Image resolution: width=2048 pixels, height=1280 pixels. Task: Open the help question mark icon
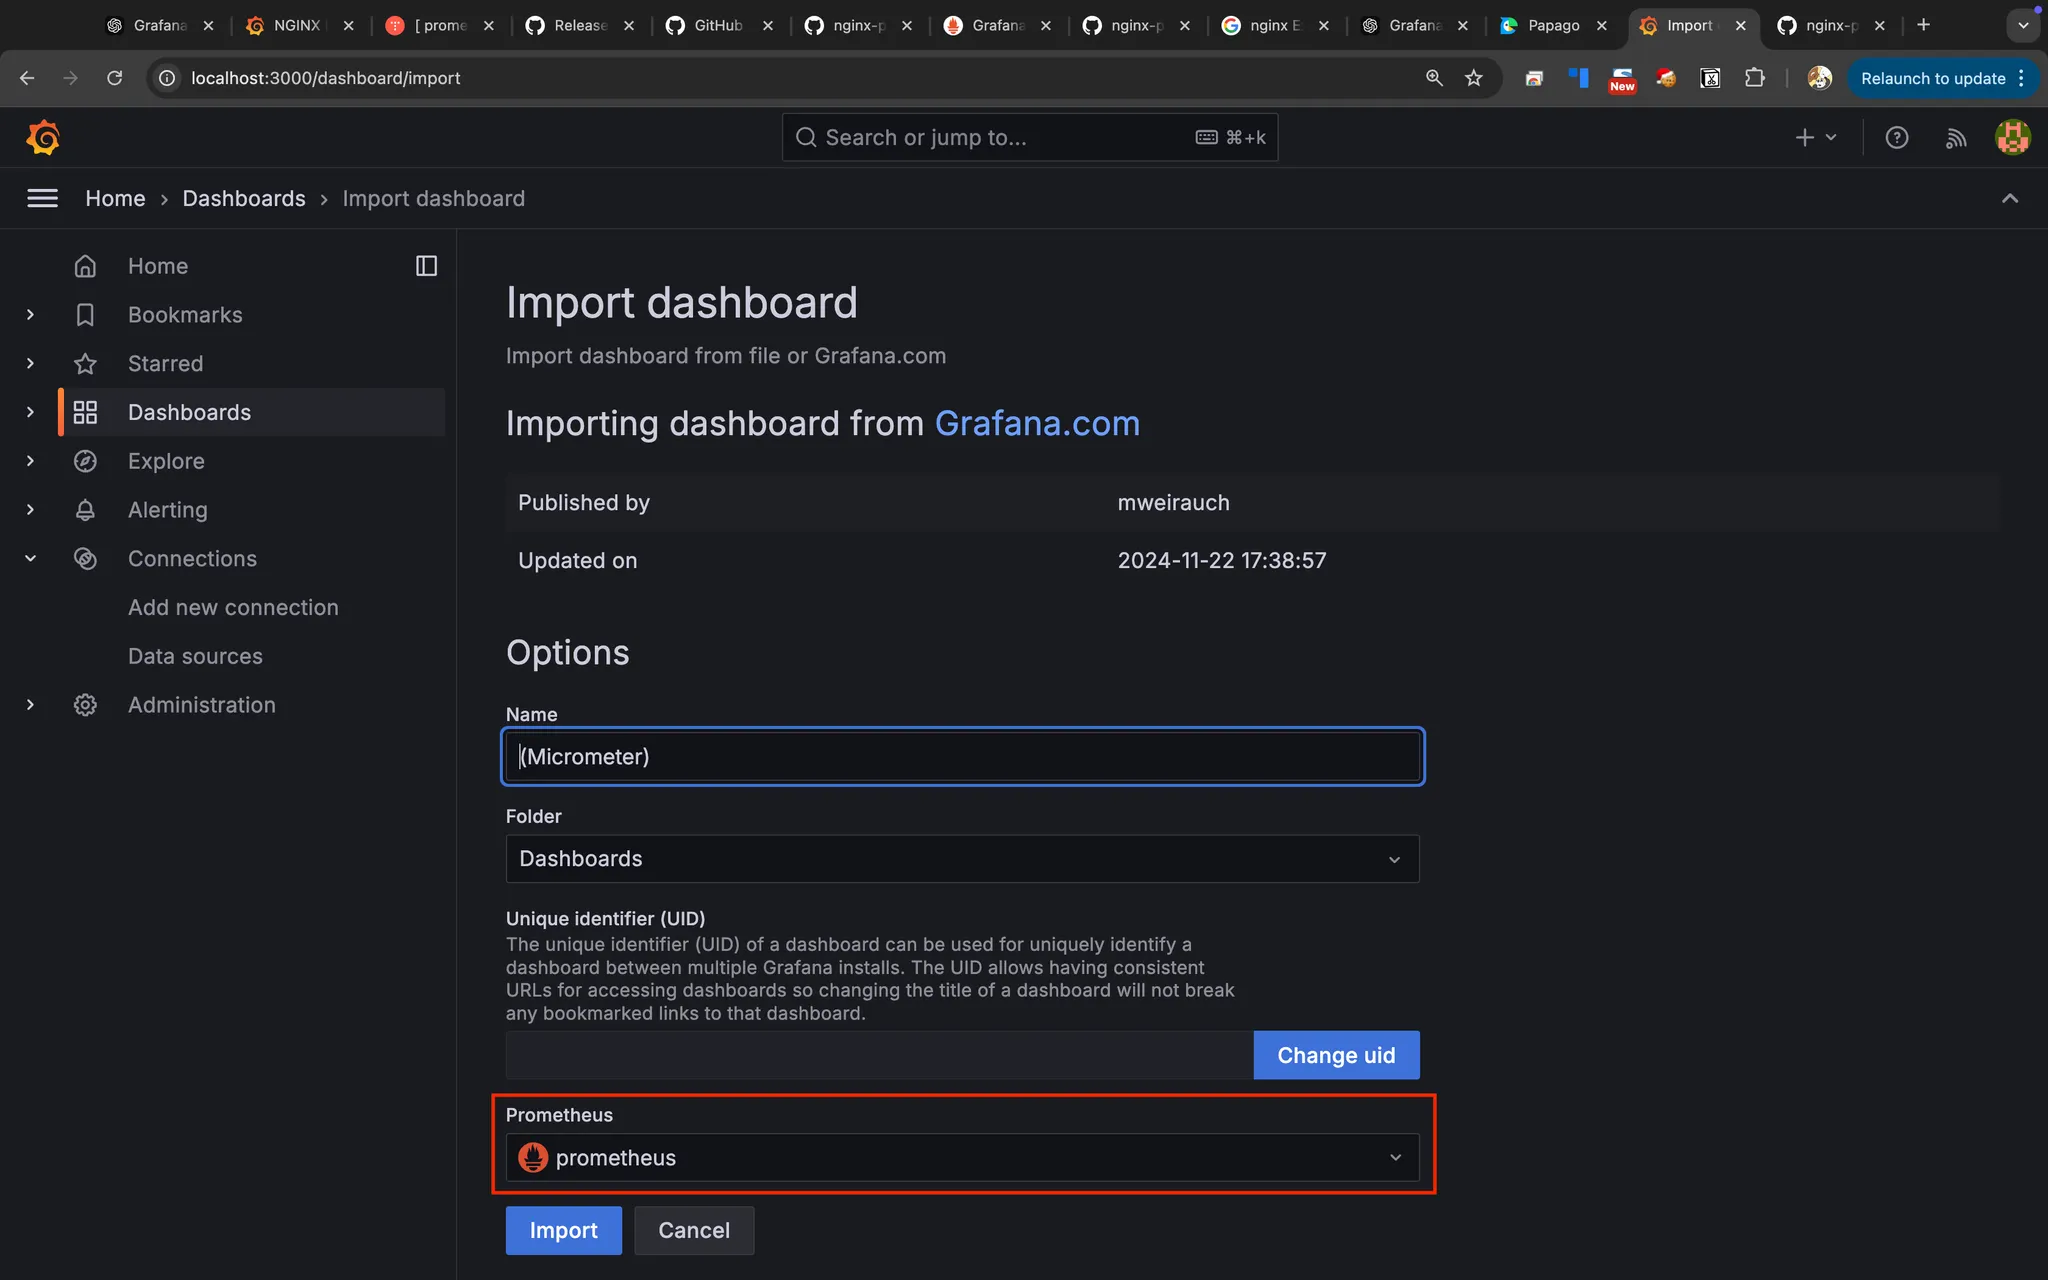(x=1896, y=137)
